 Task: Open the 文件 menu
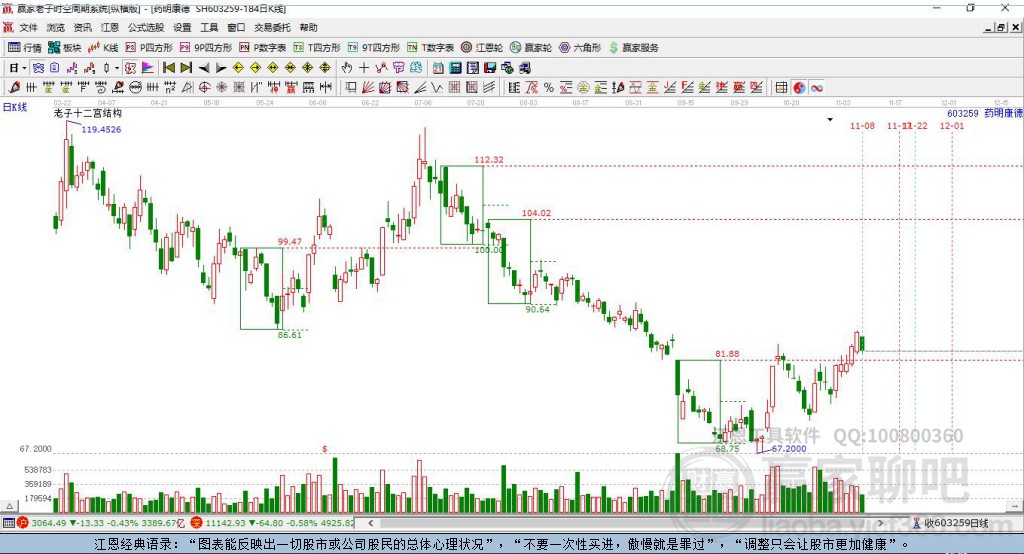tap(29, 27)
